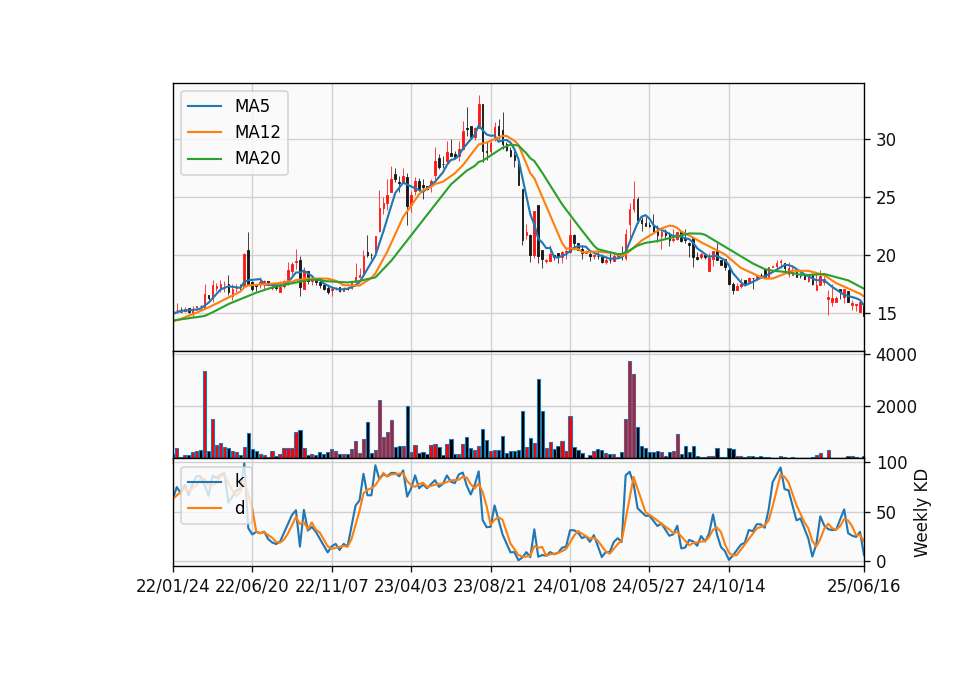Click the orange MA12 legend line sample
960x690 pixels.
(204, 132)
